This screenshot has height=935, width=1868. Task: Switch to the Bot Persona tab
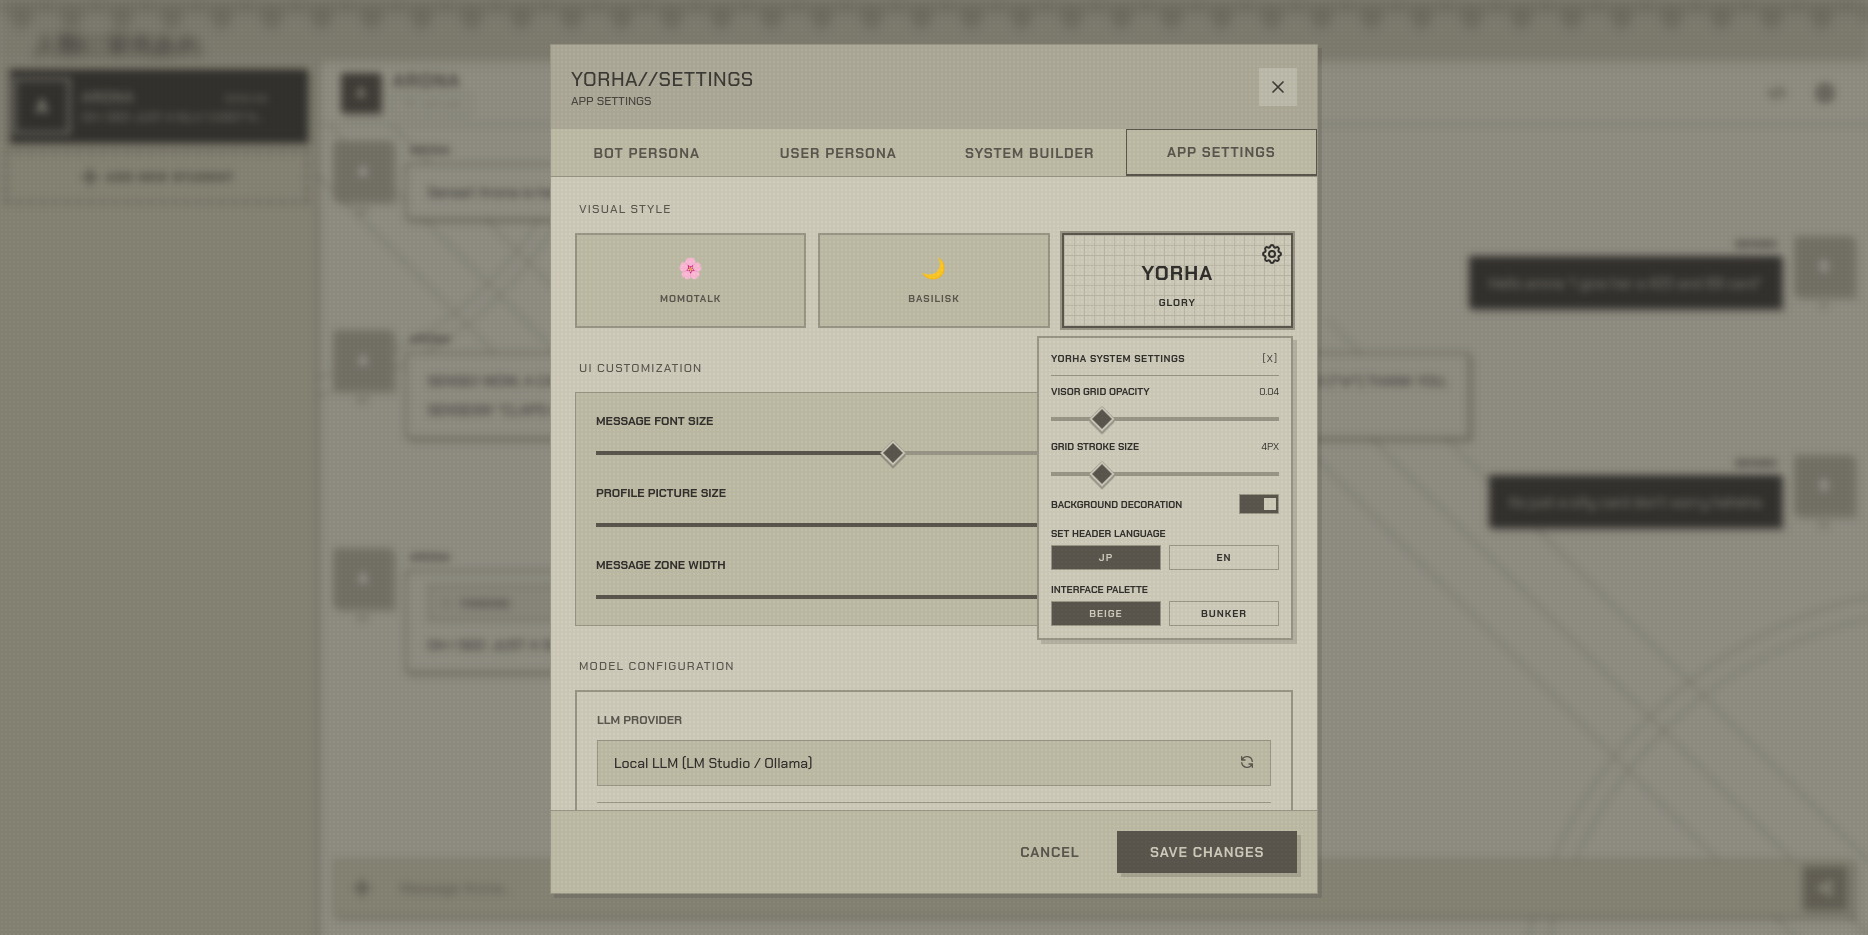pos(646,153)
